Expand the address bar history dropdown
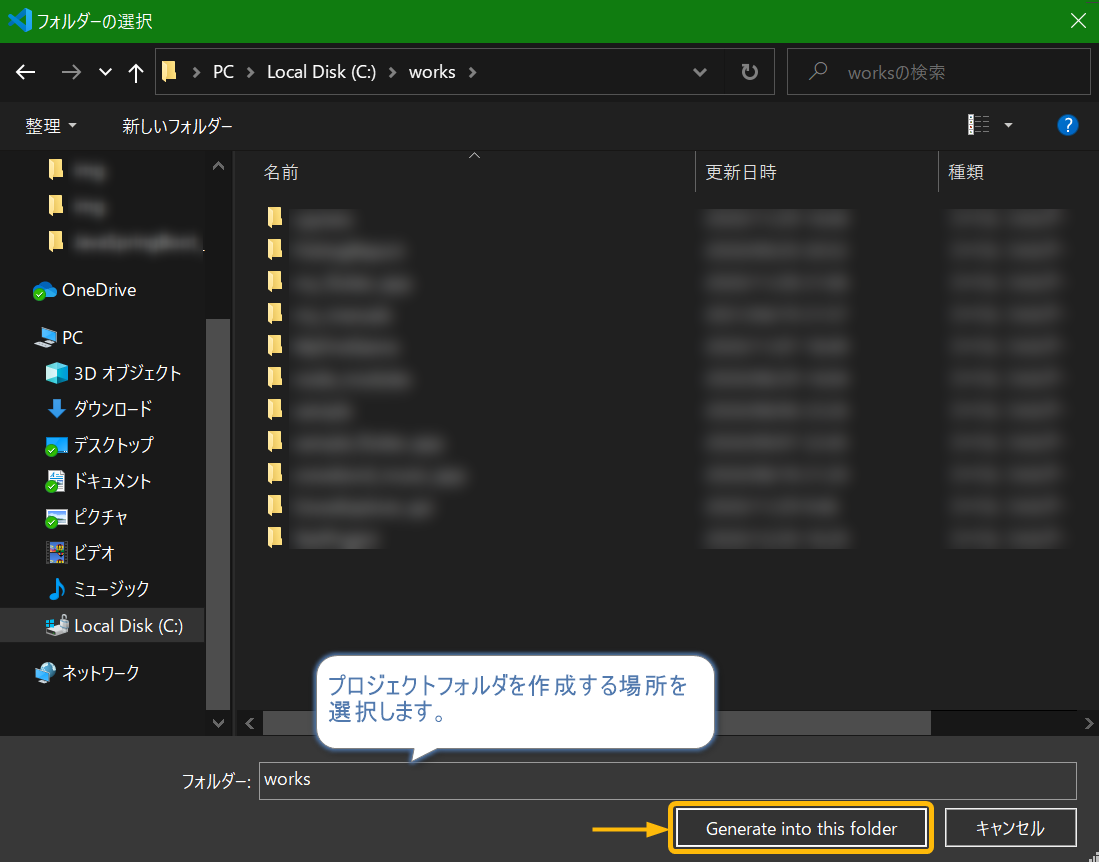Image resolution: width=1099 pixels, height=862 pixels. 702,72
